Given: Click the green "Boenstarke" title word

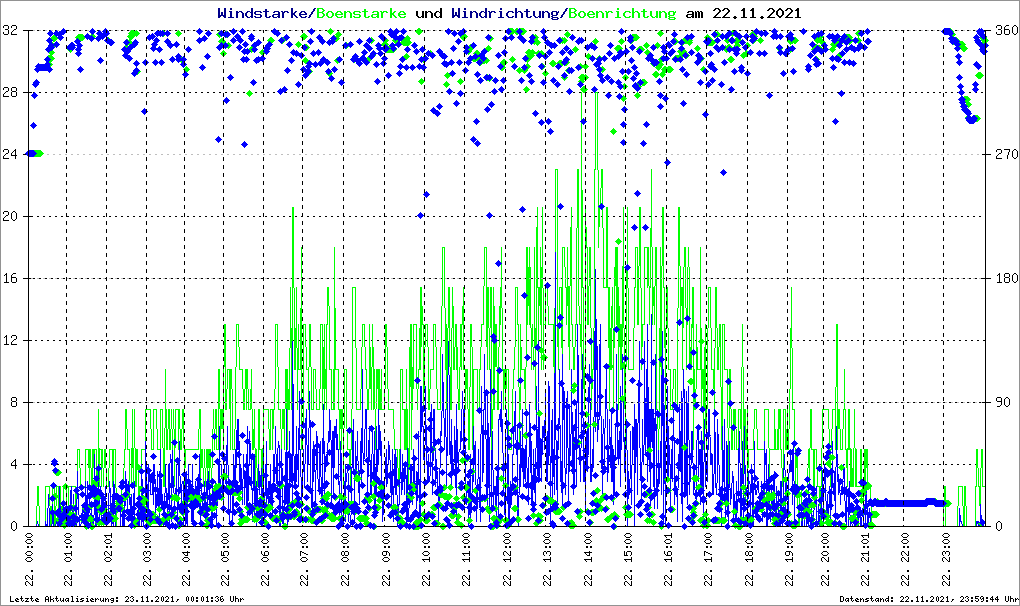Looking at the screenshot, I should point(361,13).
